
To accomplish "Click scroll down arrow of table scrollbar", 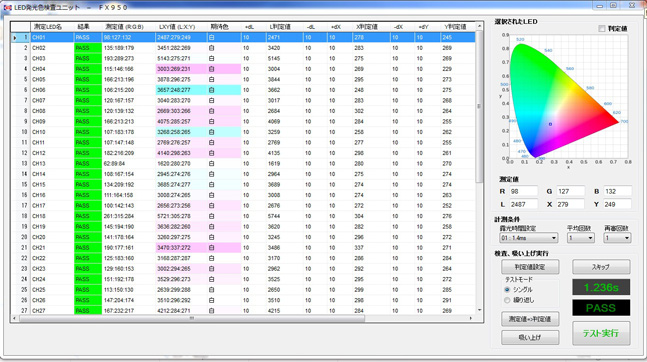I will click(479, 310).
